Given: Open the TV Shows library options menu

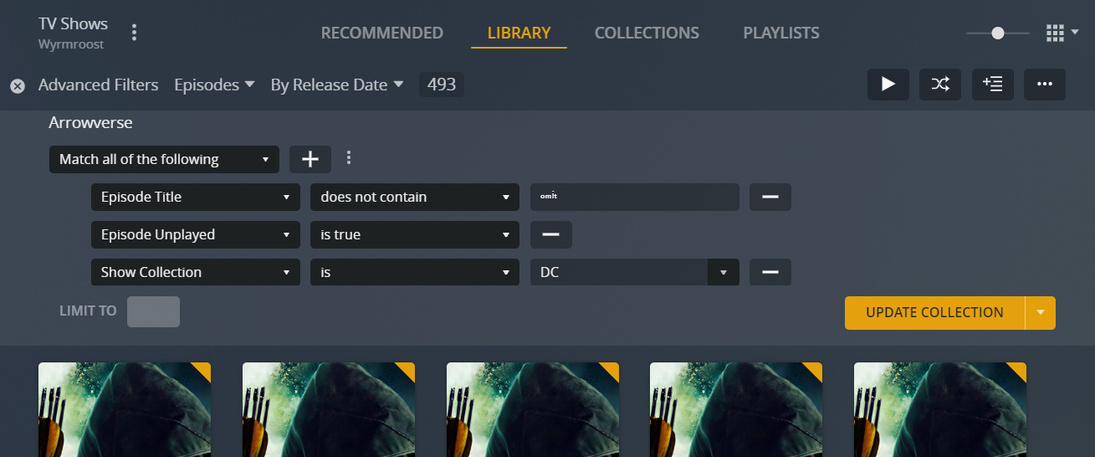Looking at the screenshot, I should point(135,33).
